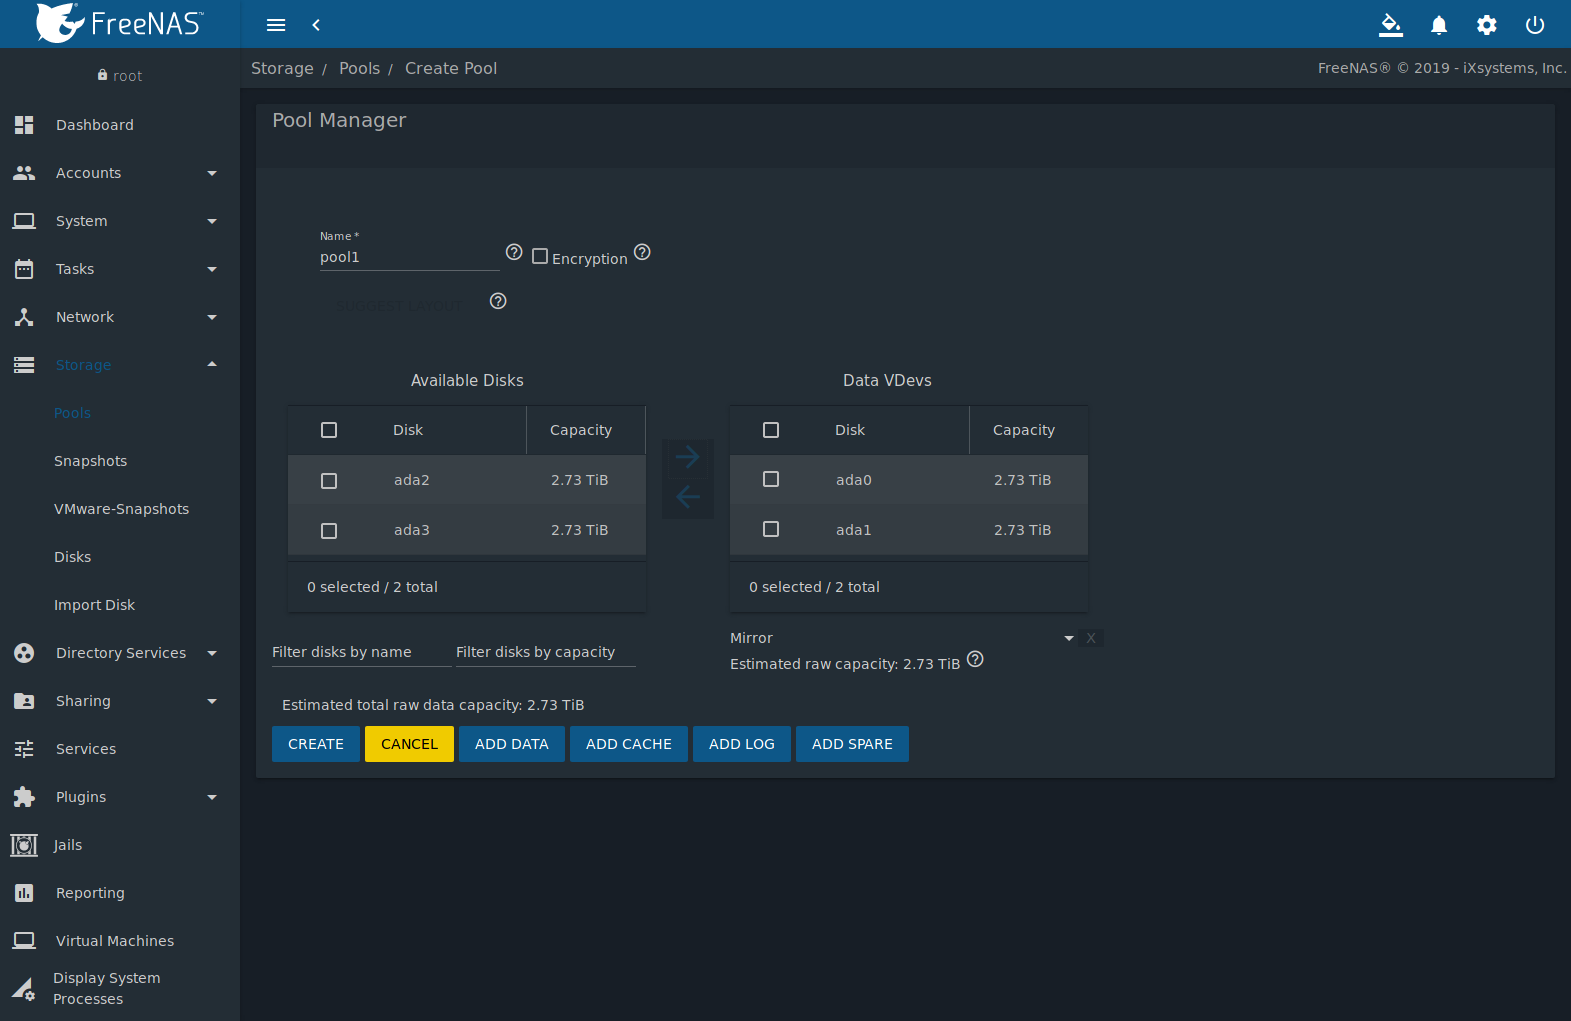Open Import Disk in the sidebar
Screen dimensions: 1571x1021
pos(94,605)
